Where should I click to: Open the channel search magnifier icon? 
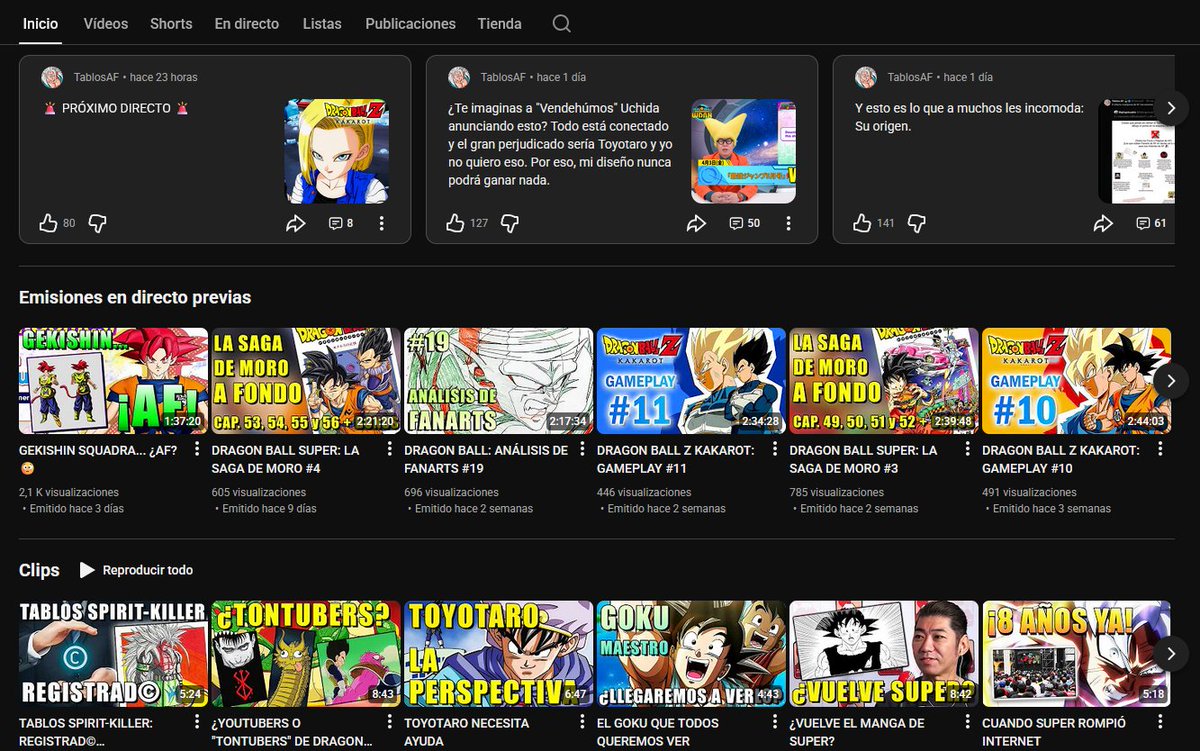pyautogui.click(x=562, y=23)
